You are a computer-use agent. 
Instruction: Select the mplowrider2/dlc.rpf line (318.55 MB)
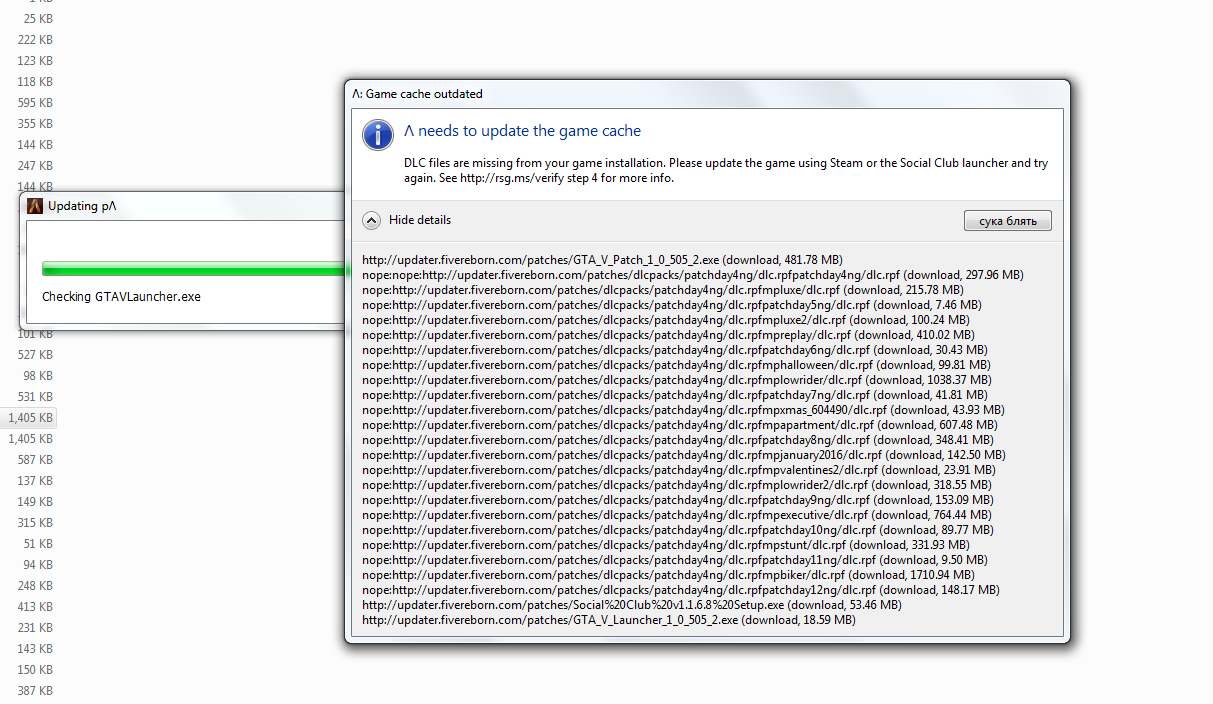point(677,485)
